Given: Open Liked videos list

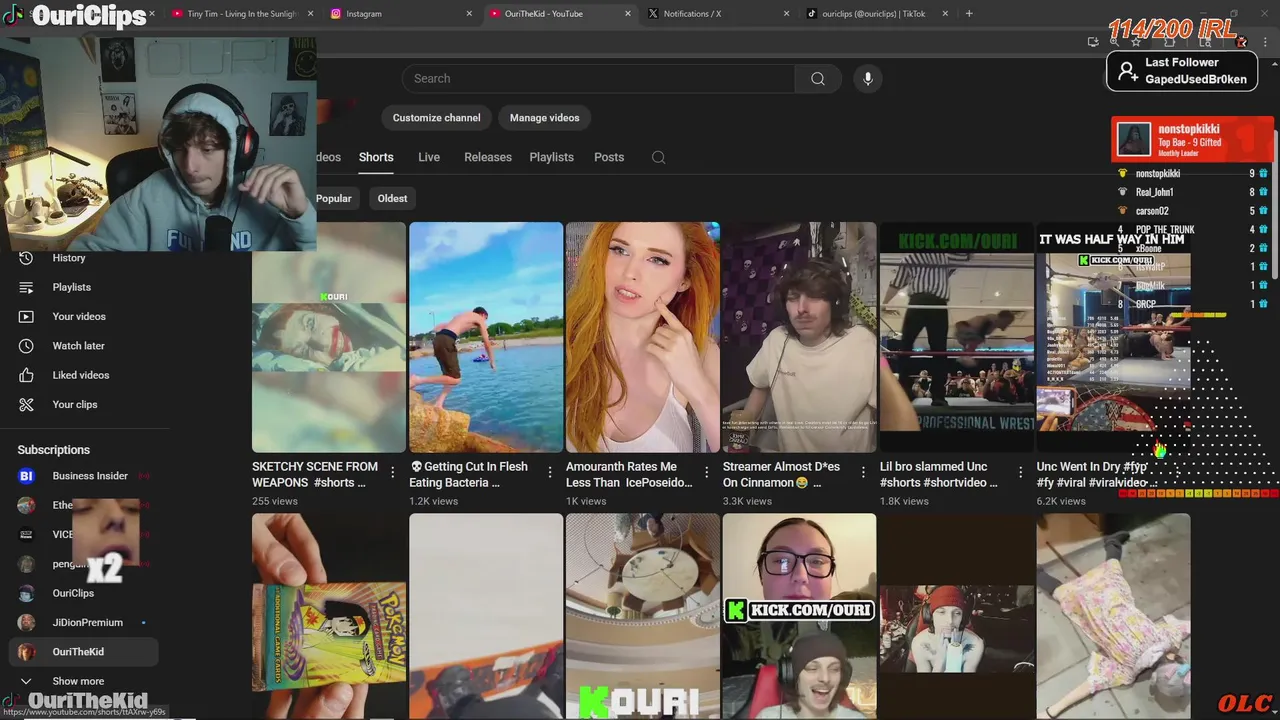Looking at the screenshot, I should coord(85,375).
